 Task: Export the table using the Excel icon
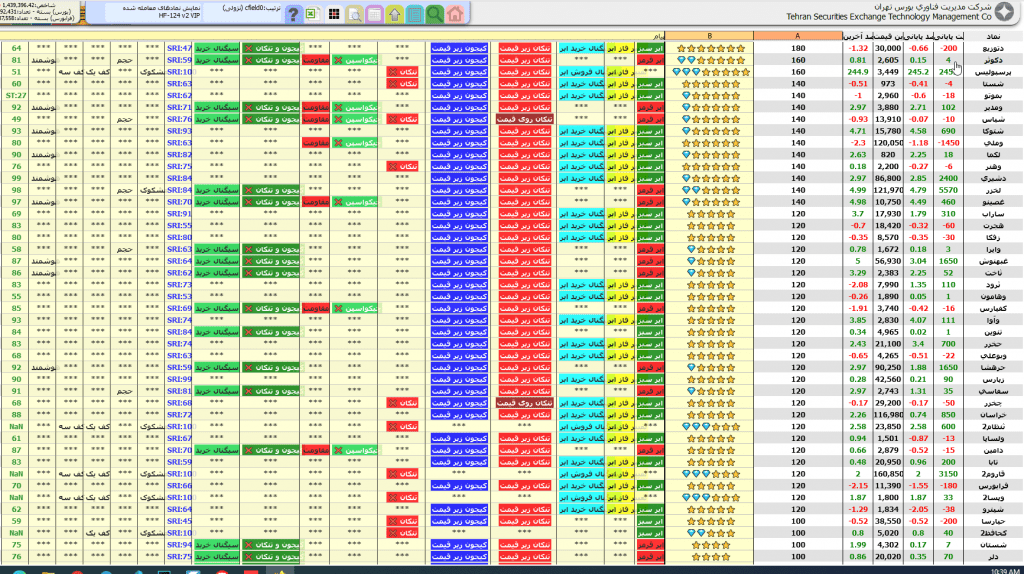click(x=313, y=14)
